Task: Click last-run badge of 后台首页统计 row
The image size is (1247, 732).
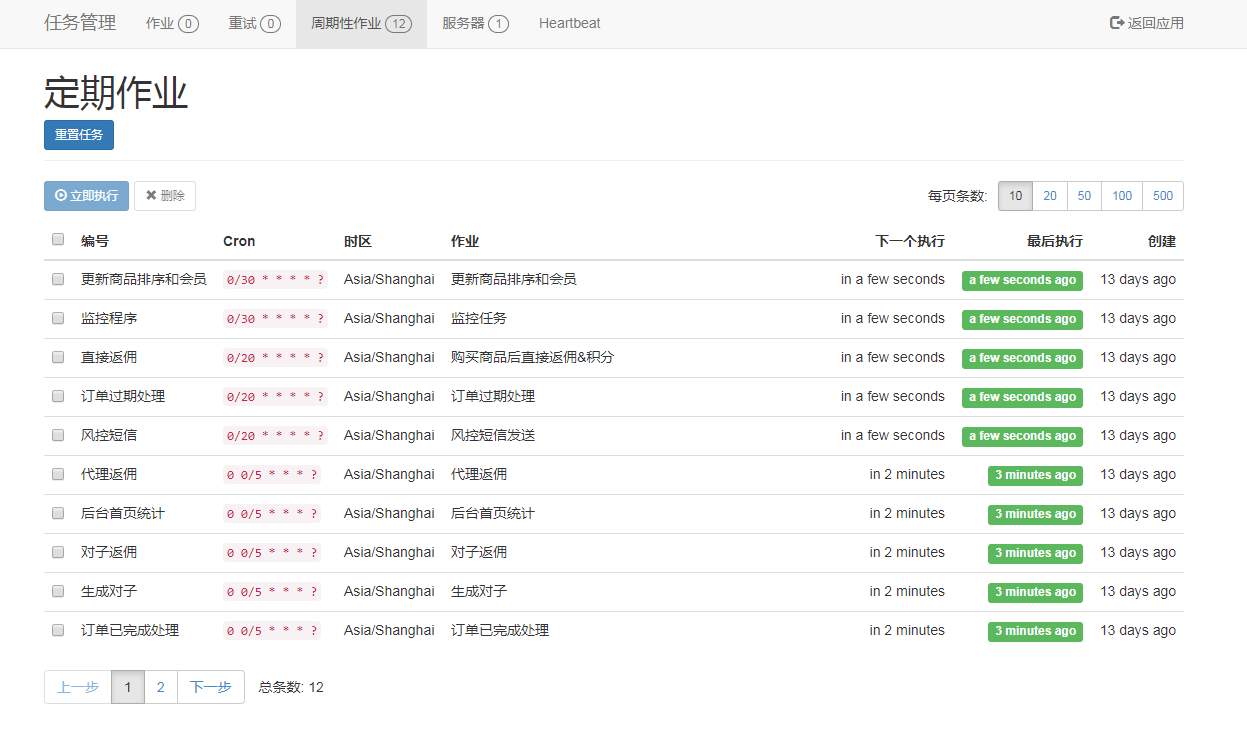Action: (1035, 514)
